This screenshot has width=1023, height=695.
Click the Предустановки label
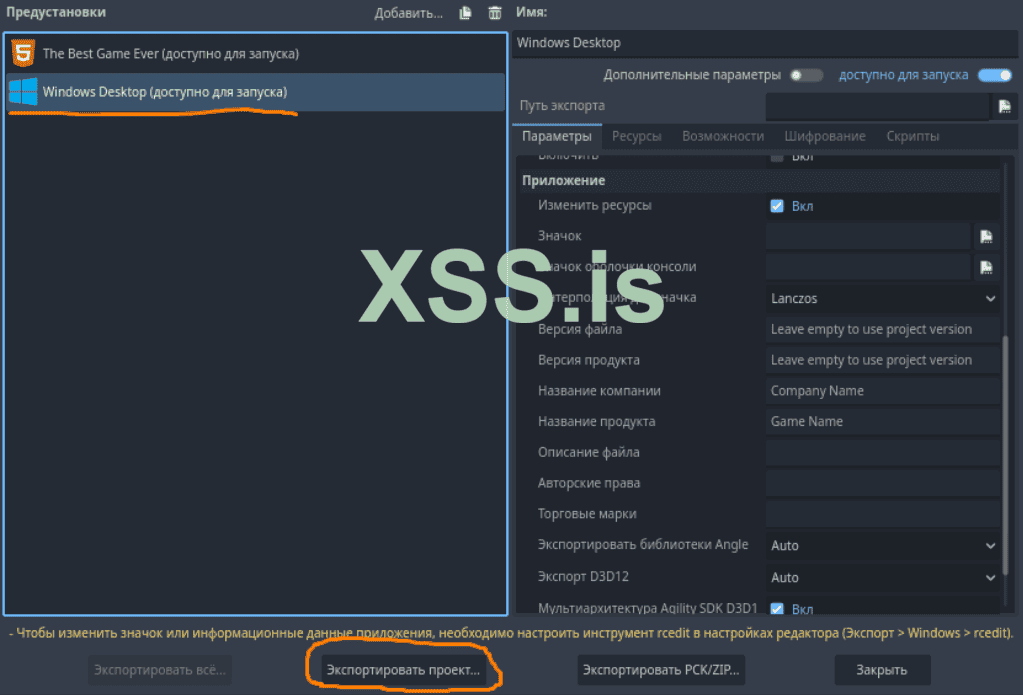click(x=56, y=12)
